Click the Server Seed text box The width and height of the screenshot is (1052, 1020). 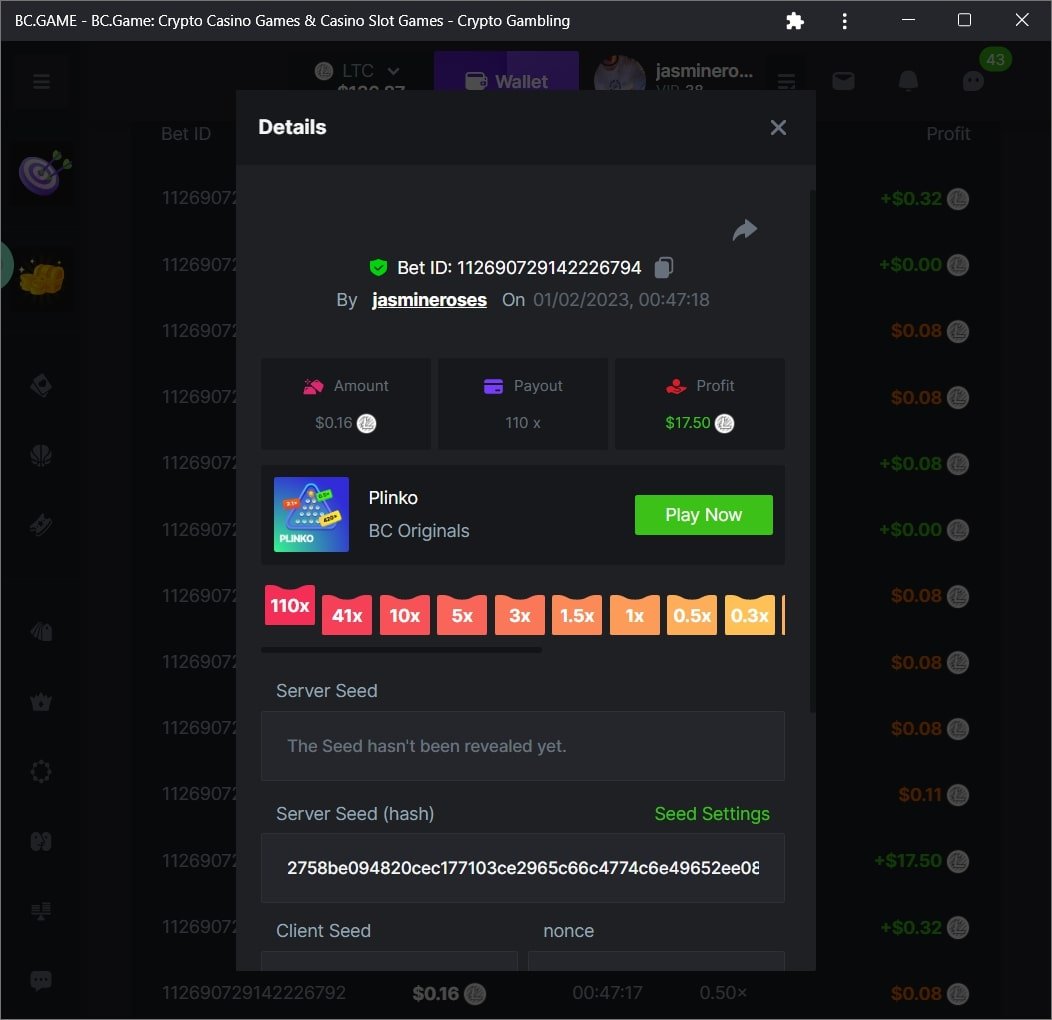(x=522, y=746)
